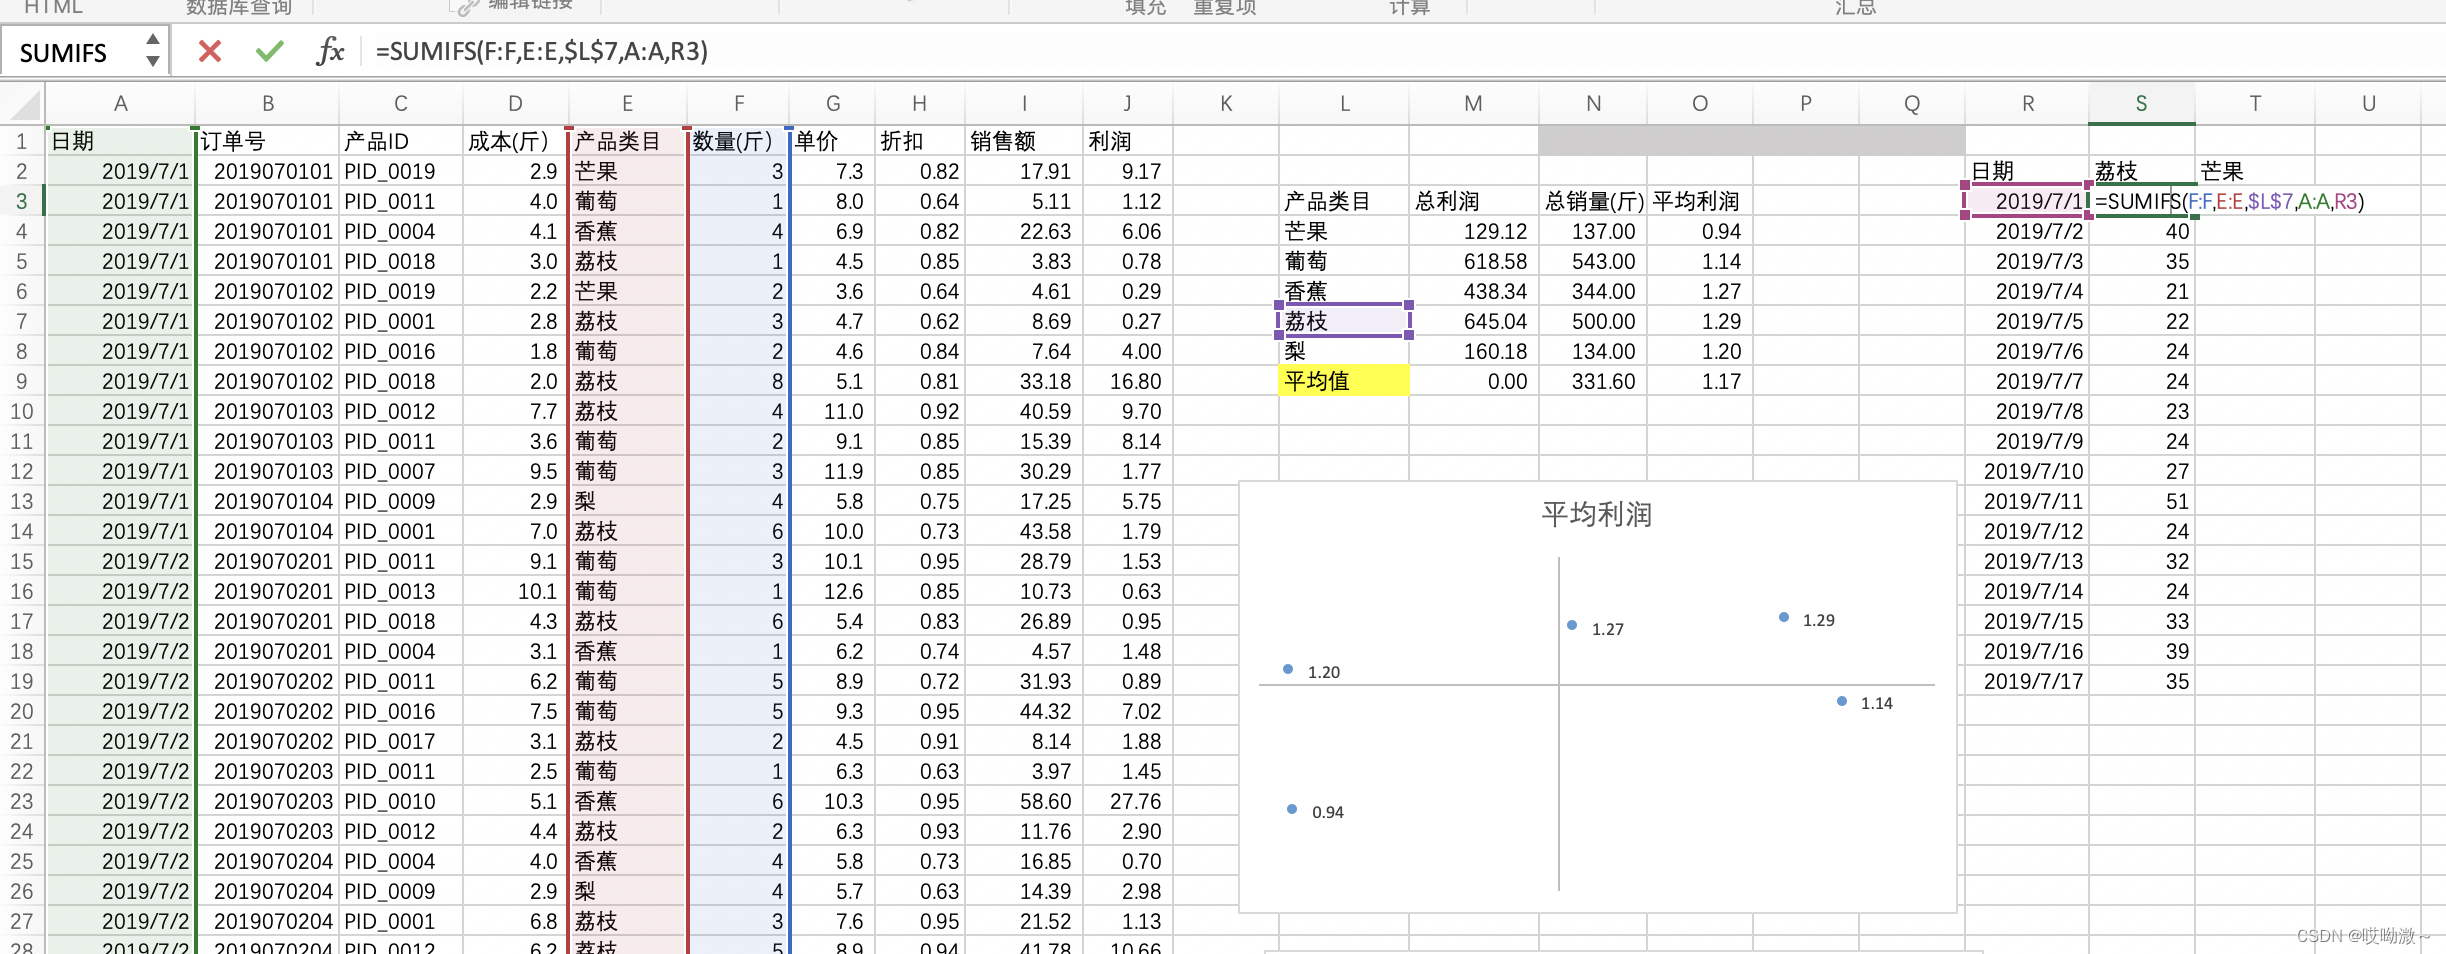Click the value 40 in column S
This screenshot has width=2446, height=954.
click(x=2141, y=231)
